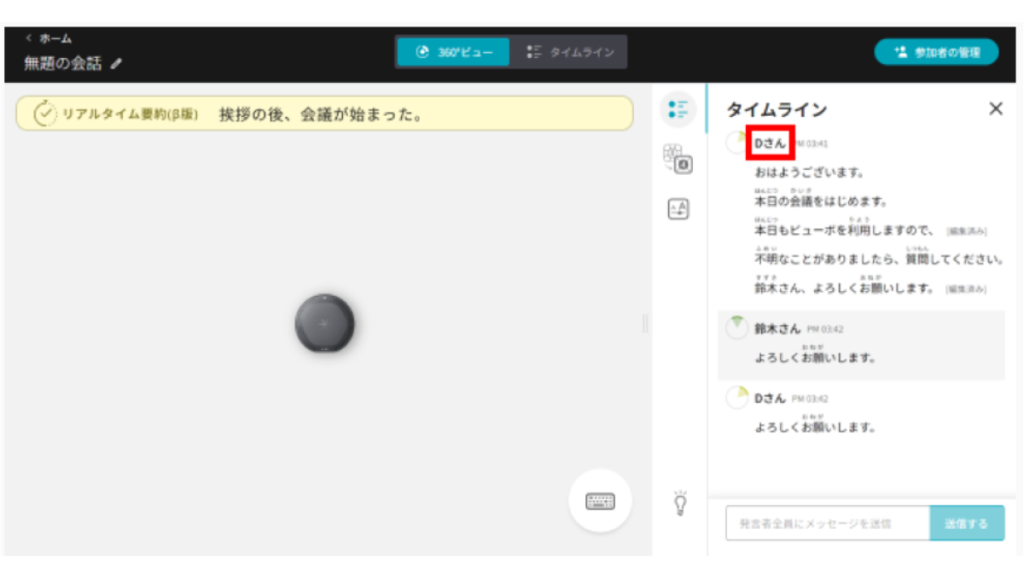
Task: Open 参加者の管理
Action: [x=936, y=52]
